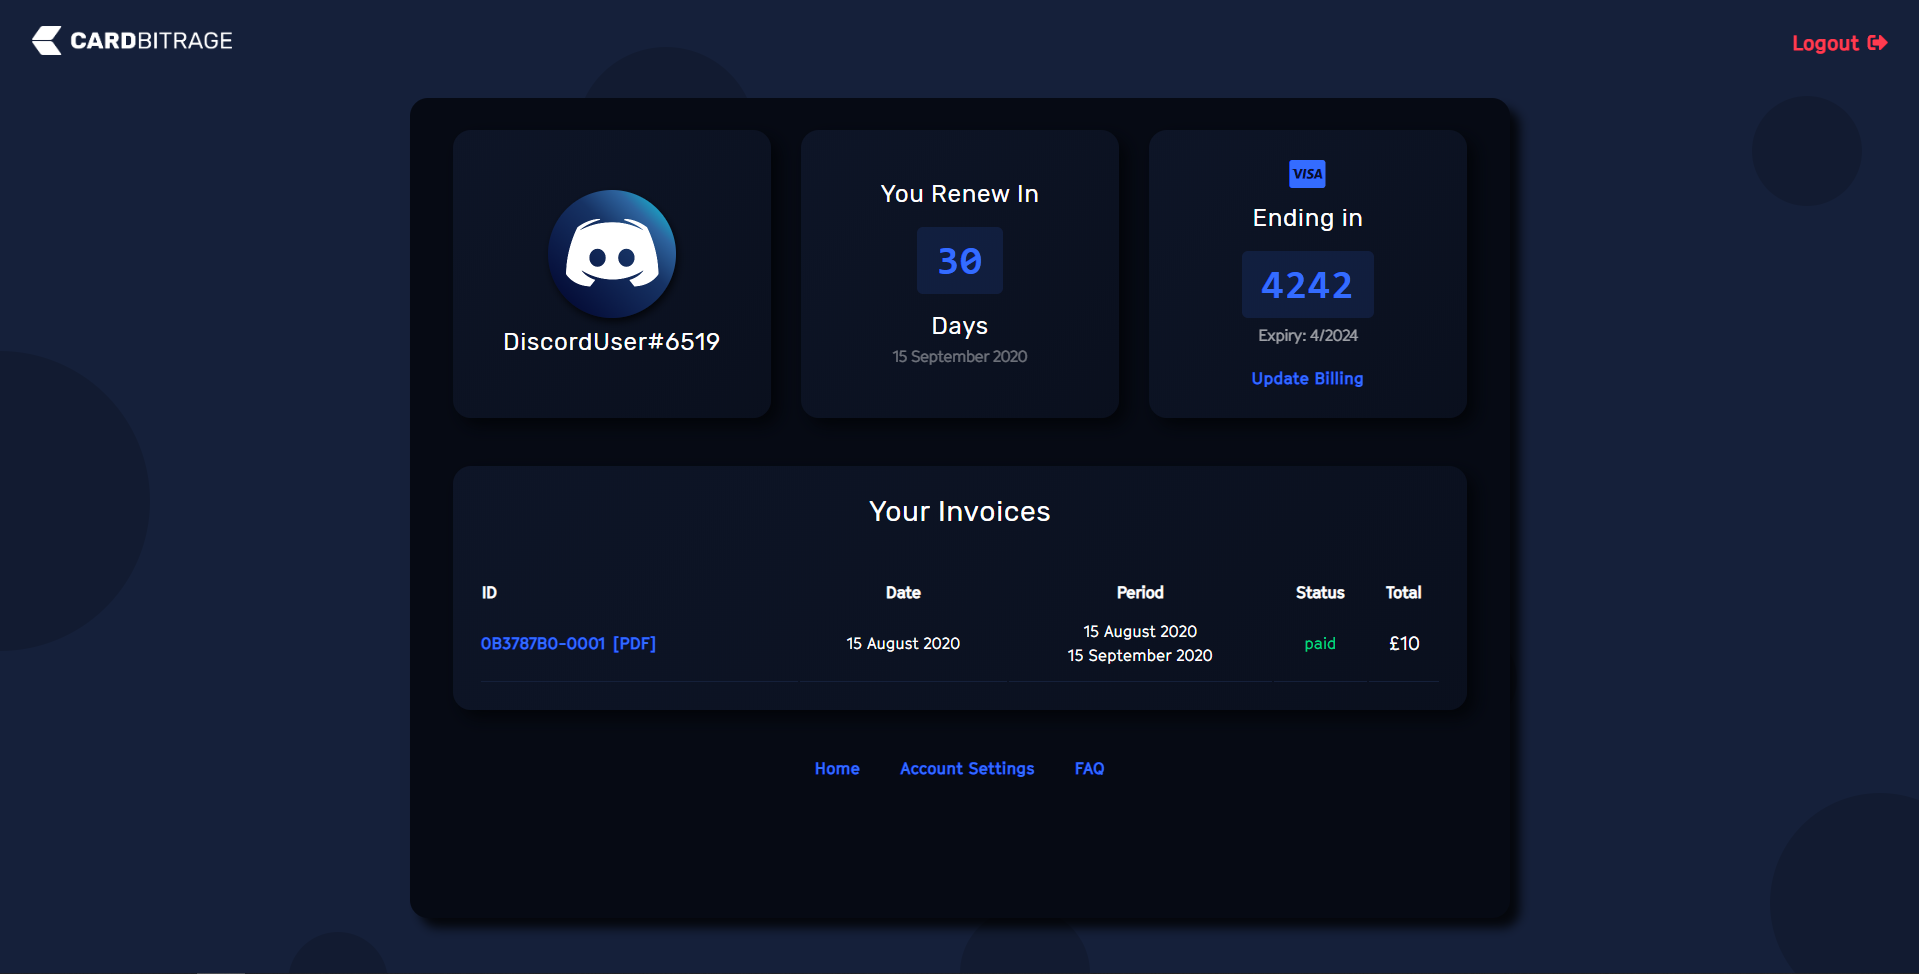The height and width of the screenshot is (974, 1919).
Task: Select the DiscordUser#6519 username text
Action: tap(611, 342)
